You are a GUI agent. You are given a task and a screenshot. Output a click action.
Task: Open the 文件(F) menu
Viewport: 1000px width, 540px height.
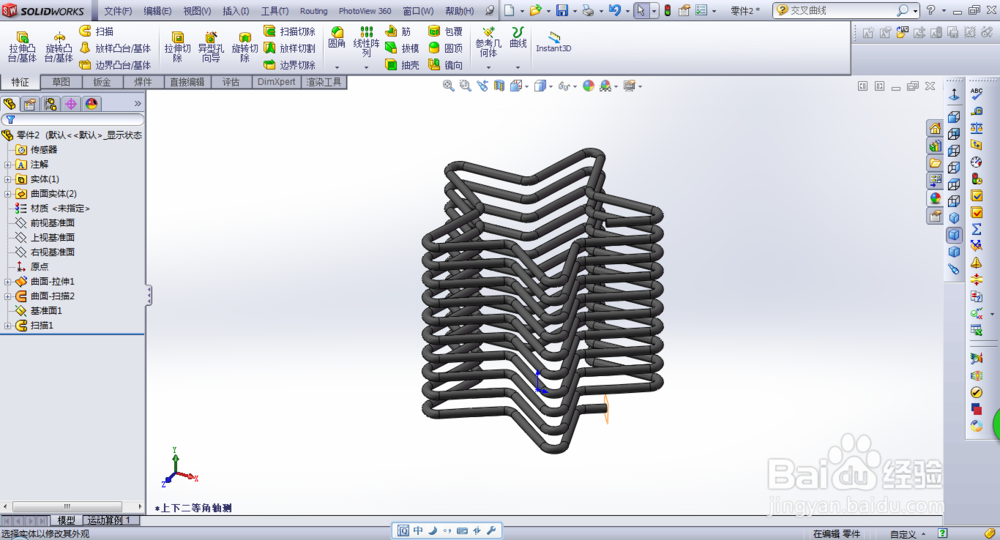(118, 11)
